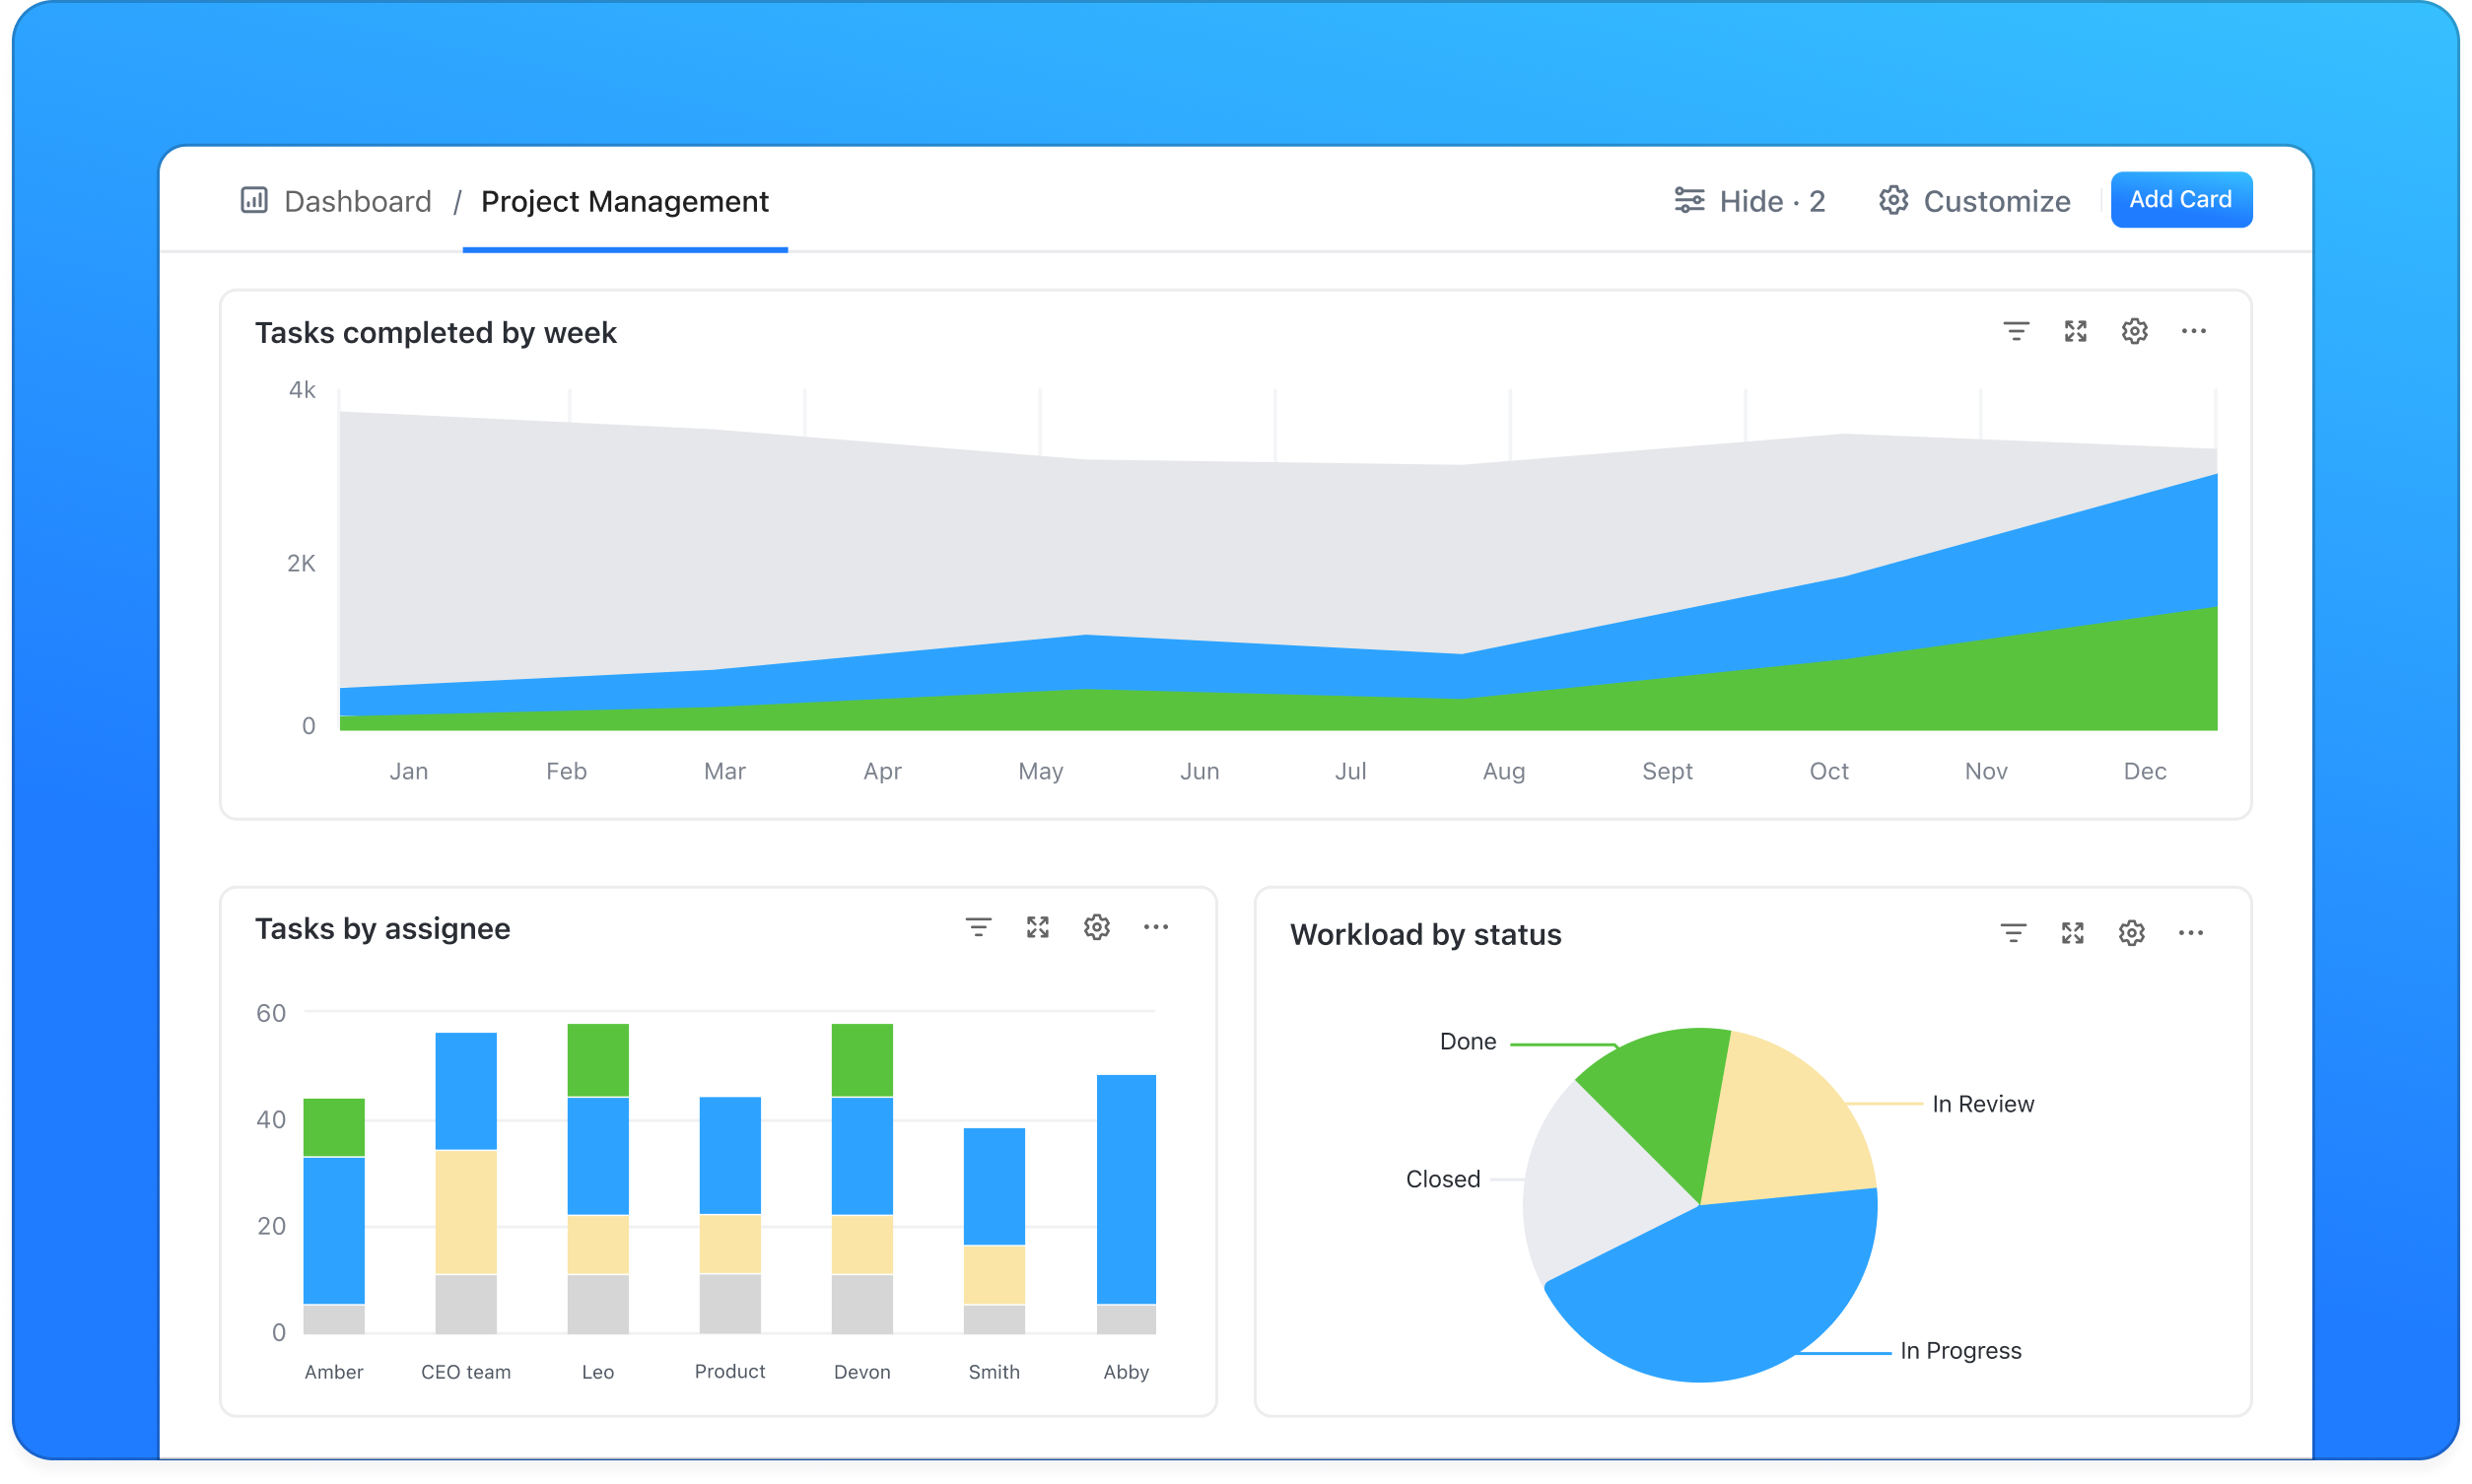The height and width of the screenshot is (1484, 2472).
Task: Click the Tasks completed by week title
Action: point(436,332)
